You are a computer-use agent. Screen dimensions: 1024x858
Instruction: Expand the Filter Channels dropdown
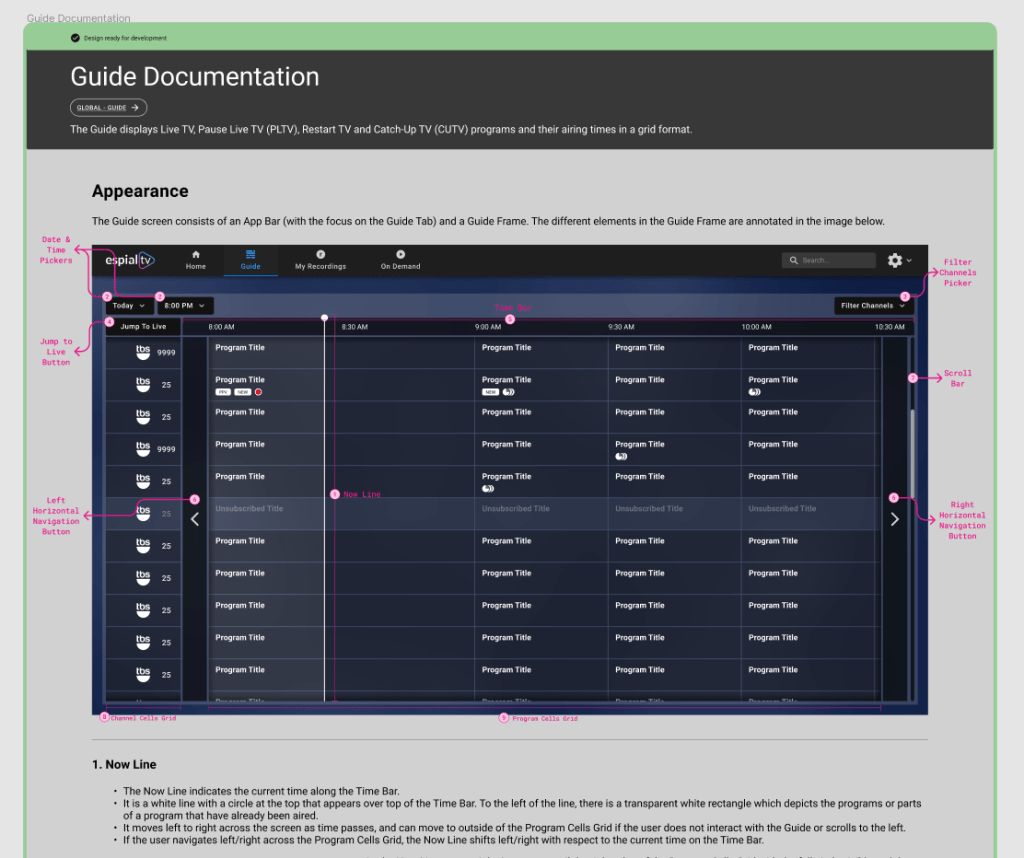(x=873, y=306)
